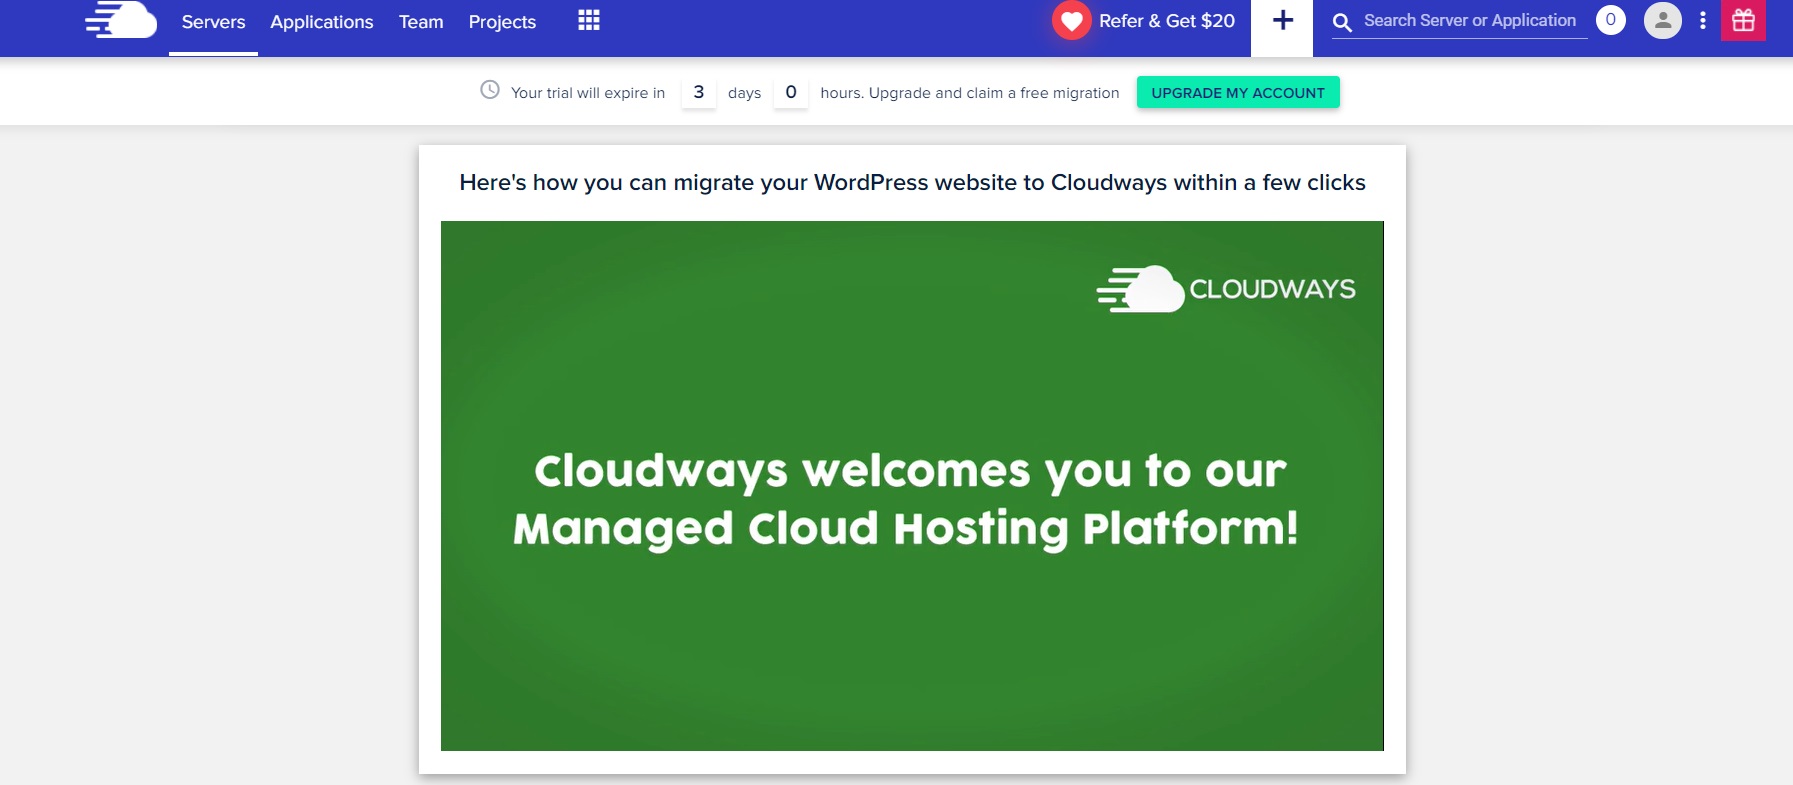Screen dimensions: 1793x785
Task: Click the Cloudways logo inside the video
Action: pyautogui.click(x=1226, y=289)
